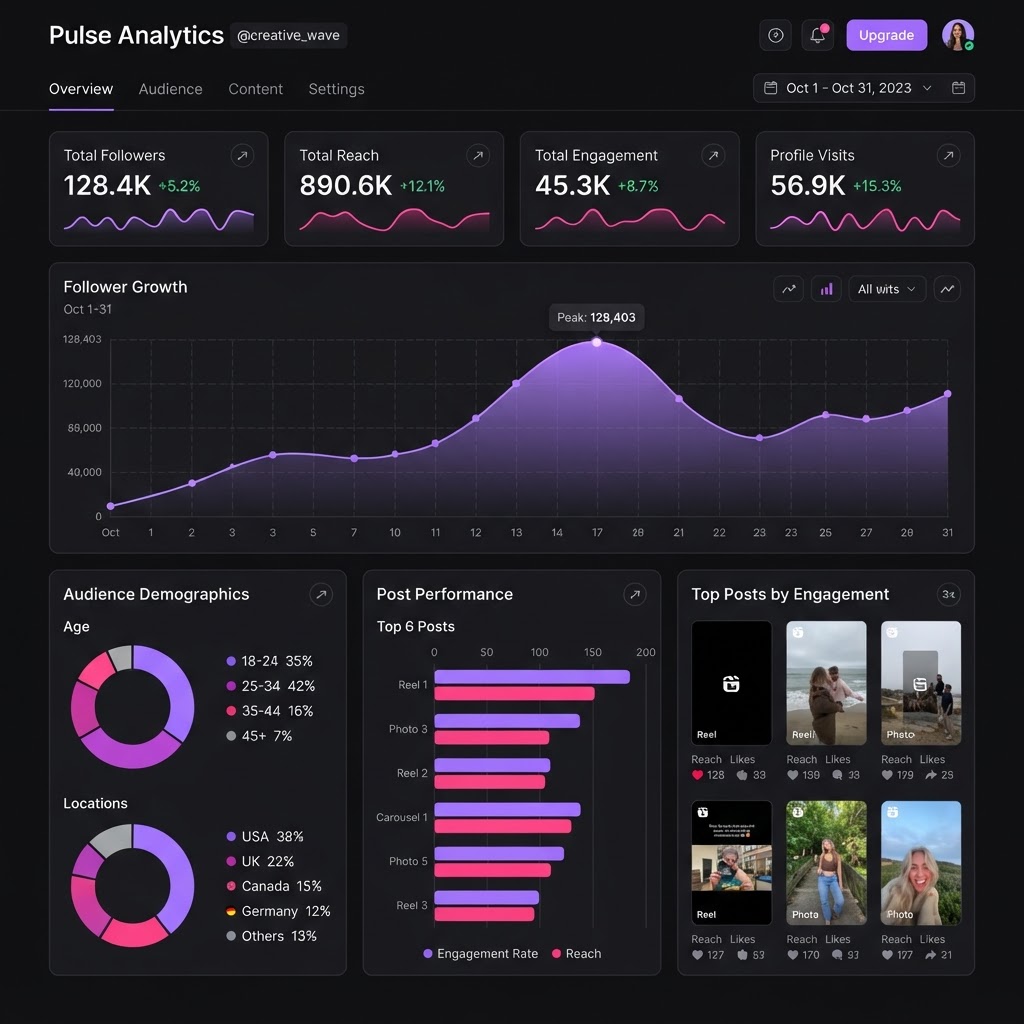This screenshot has width=1024, height=1024.
Task: Click the reel icon on the black thumbnail
Action: coord(731,684)
